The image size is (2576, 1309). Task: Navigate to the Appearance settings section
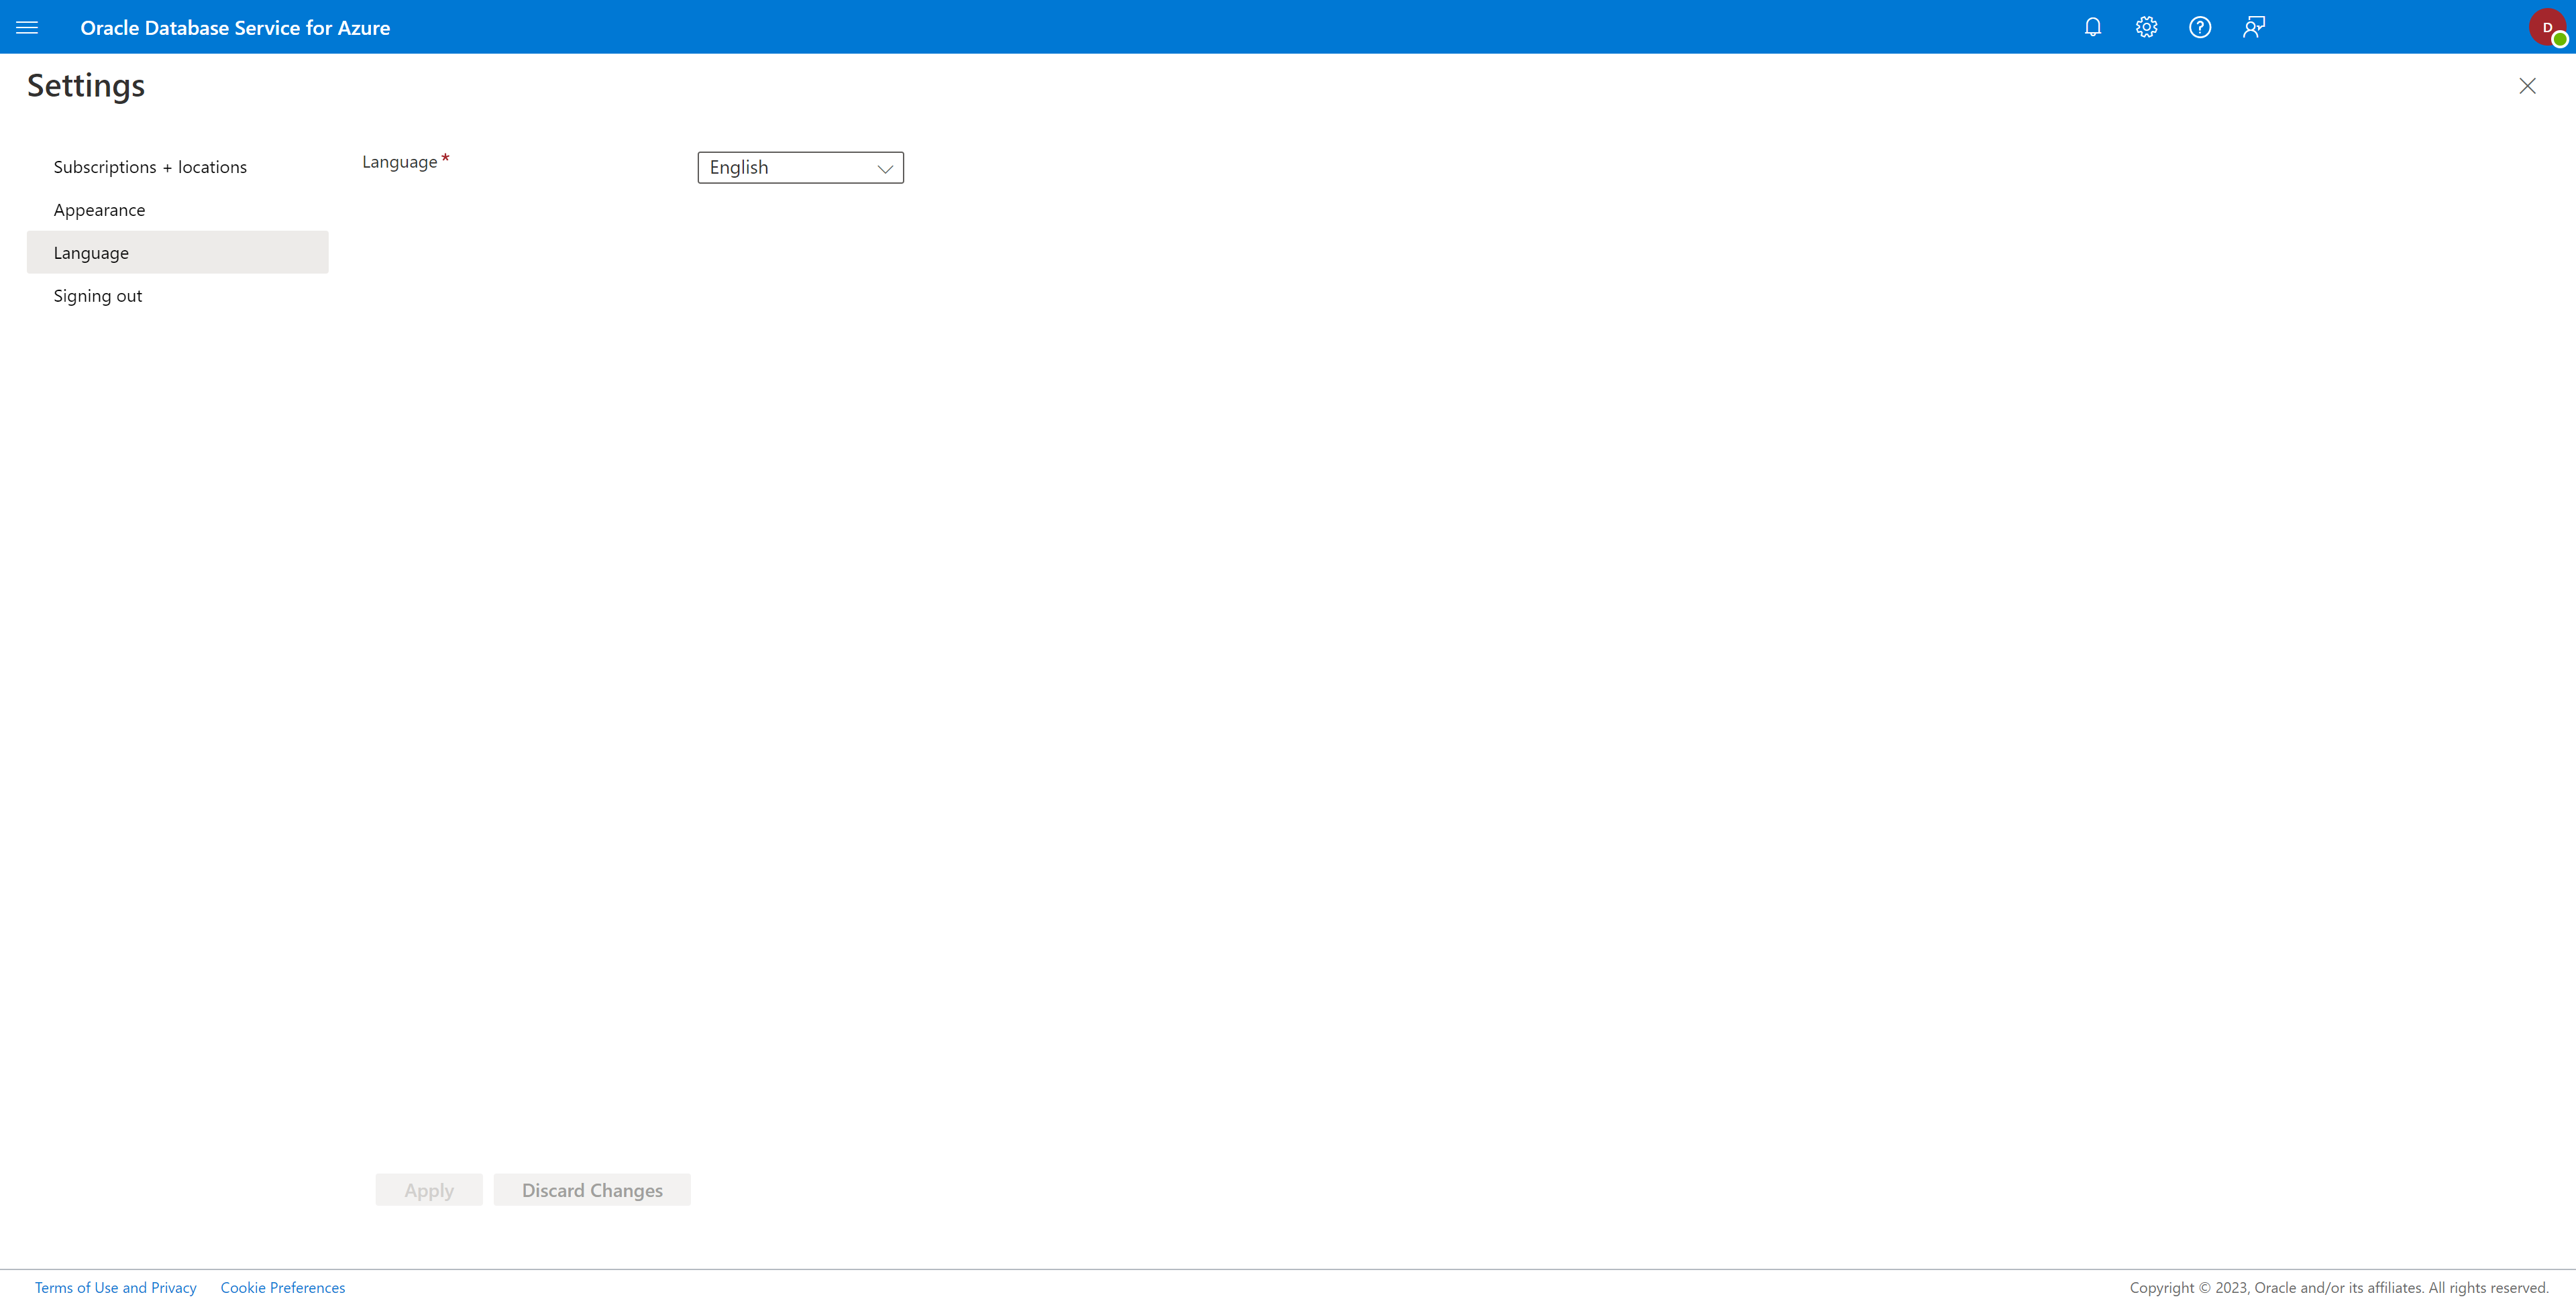[100, 209]
